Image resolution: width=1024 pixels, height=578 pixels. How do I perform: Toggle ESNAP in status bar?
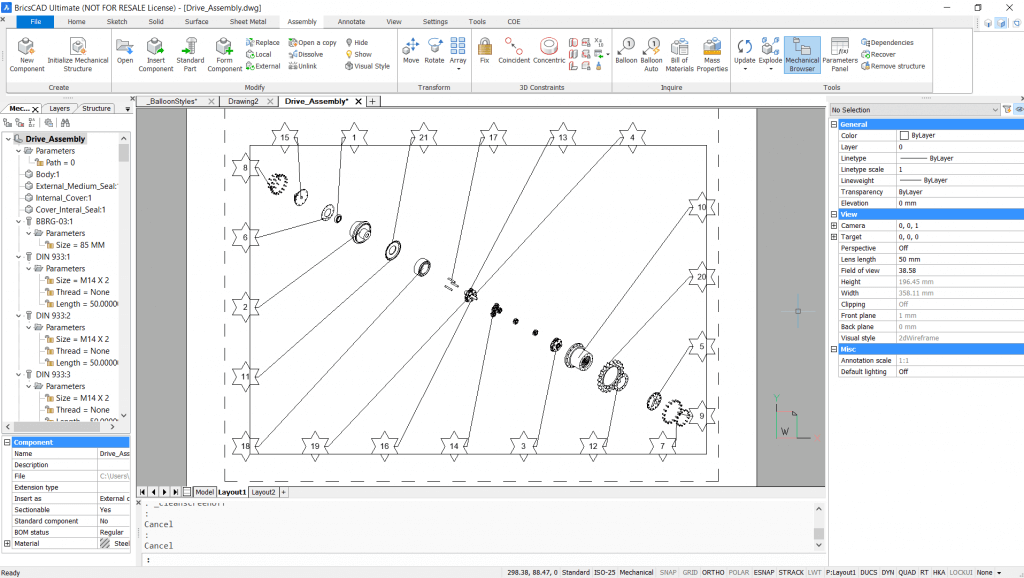(763, 572)
